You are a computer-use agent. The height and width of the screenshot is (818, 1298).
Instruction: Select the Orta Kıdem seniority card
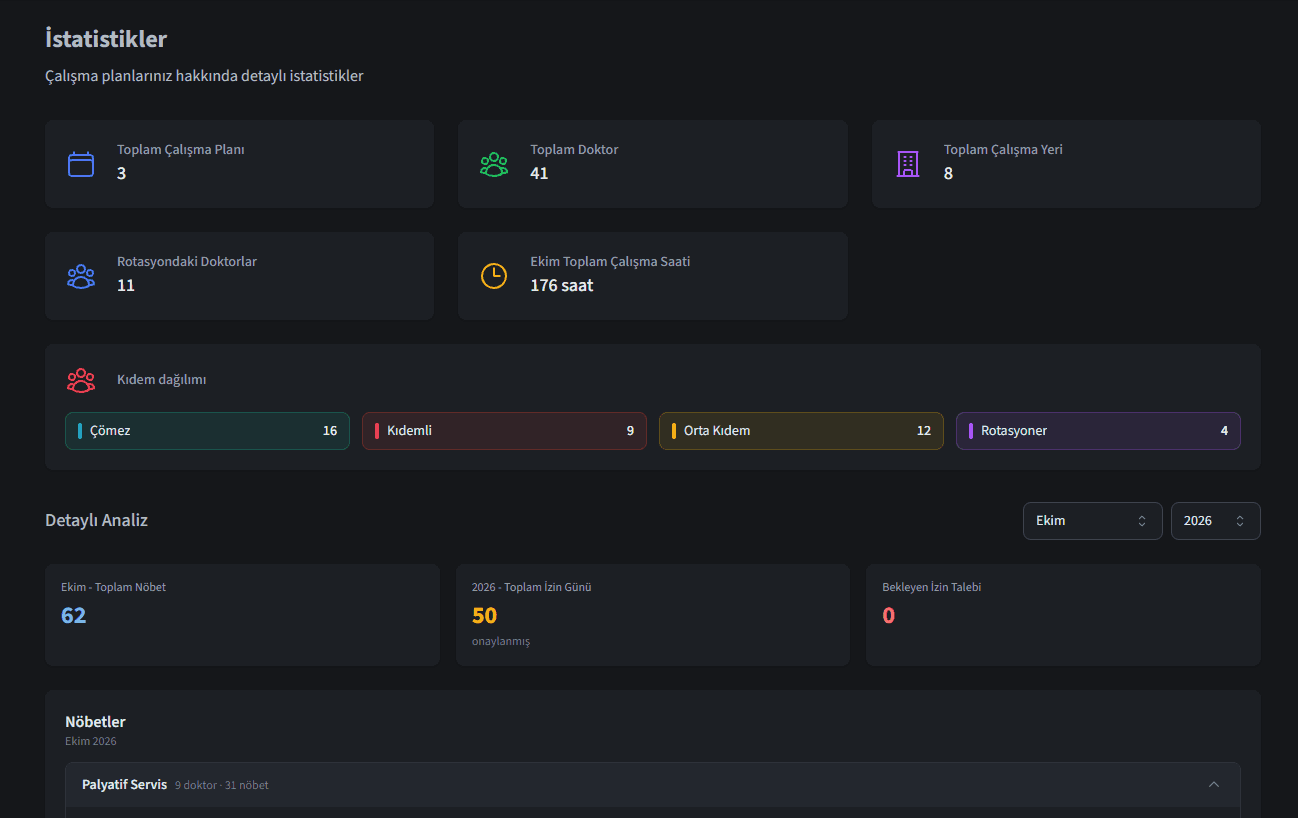801,431
